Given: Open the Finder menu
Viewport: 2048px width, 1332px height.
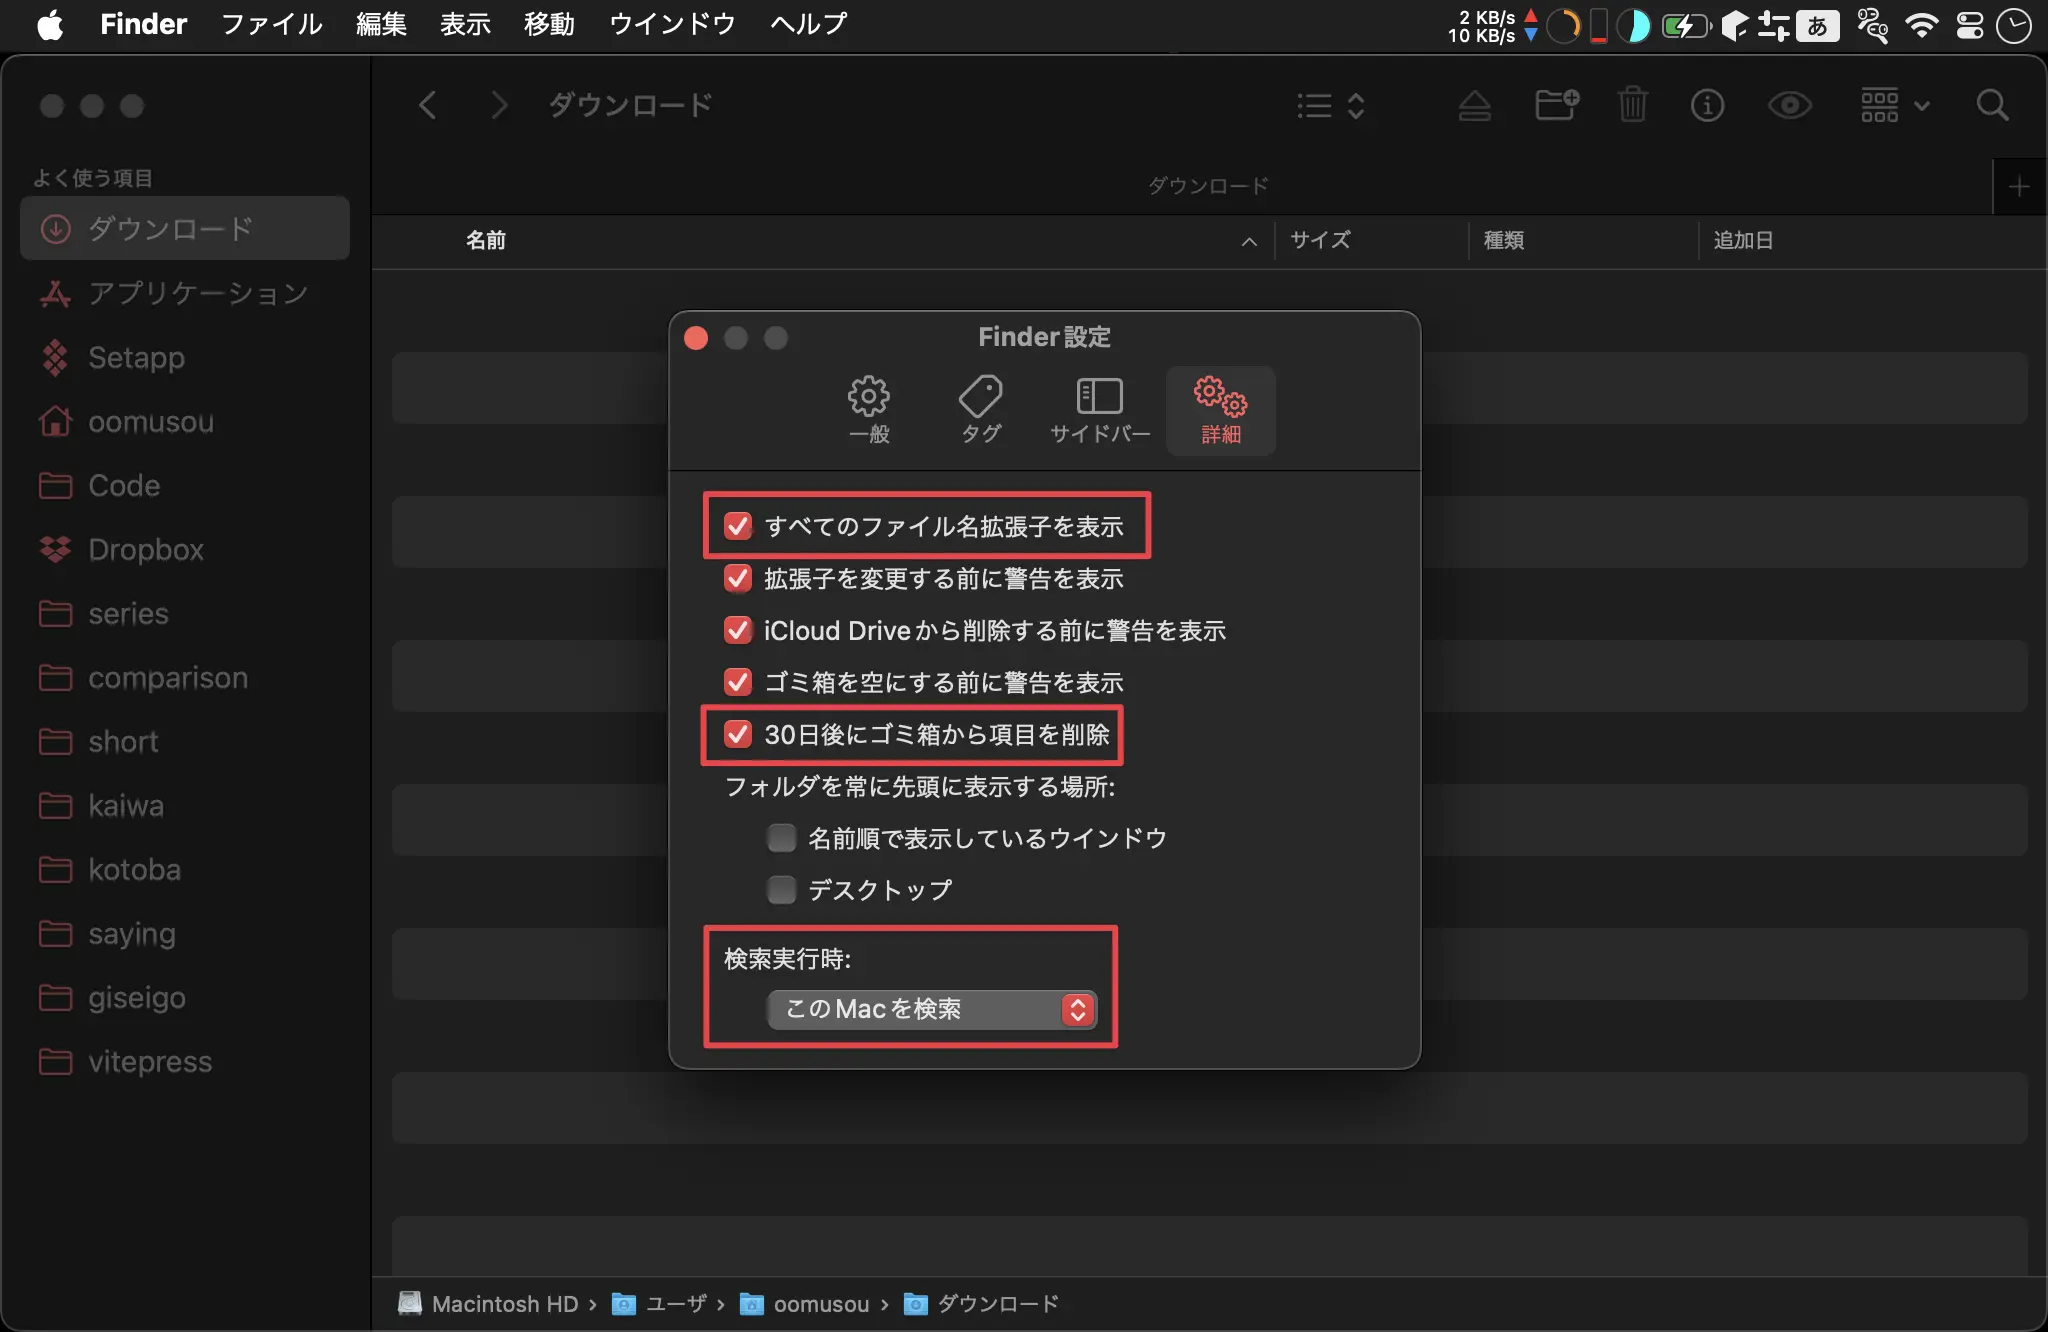Looking at the screenshot, I should [x=143, y=24].
